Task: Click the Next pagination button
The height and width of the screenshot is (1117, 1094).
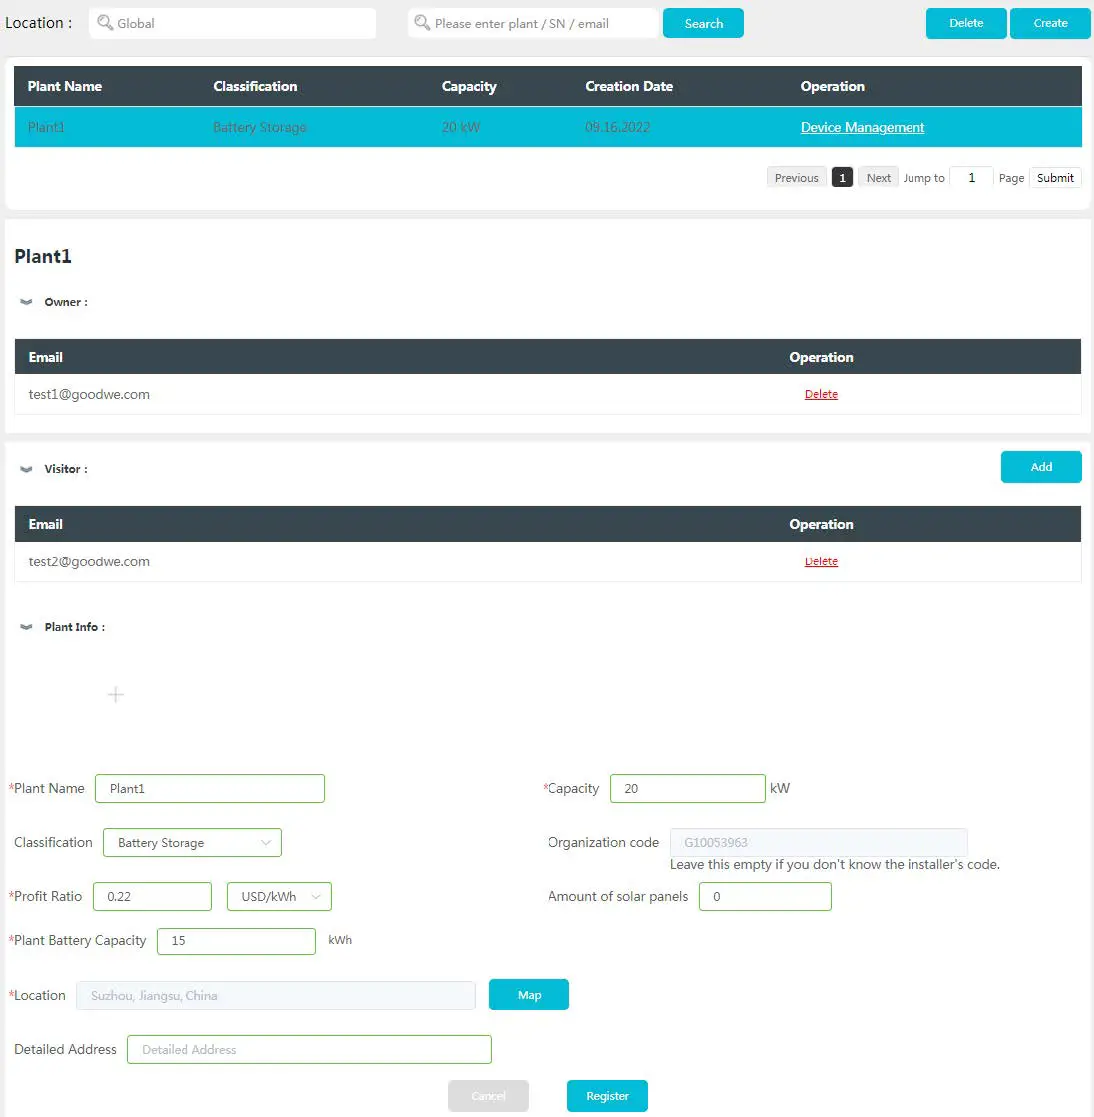Action: coord(877,177)
